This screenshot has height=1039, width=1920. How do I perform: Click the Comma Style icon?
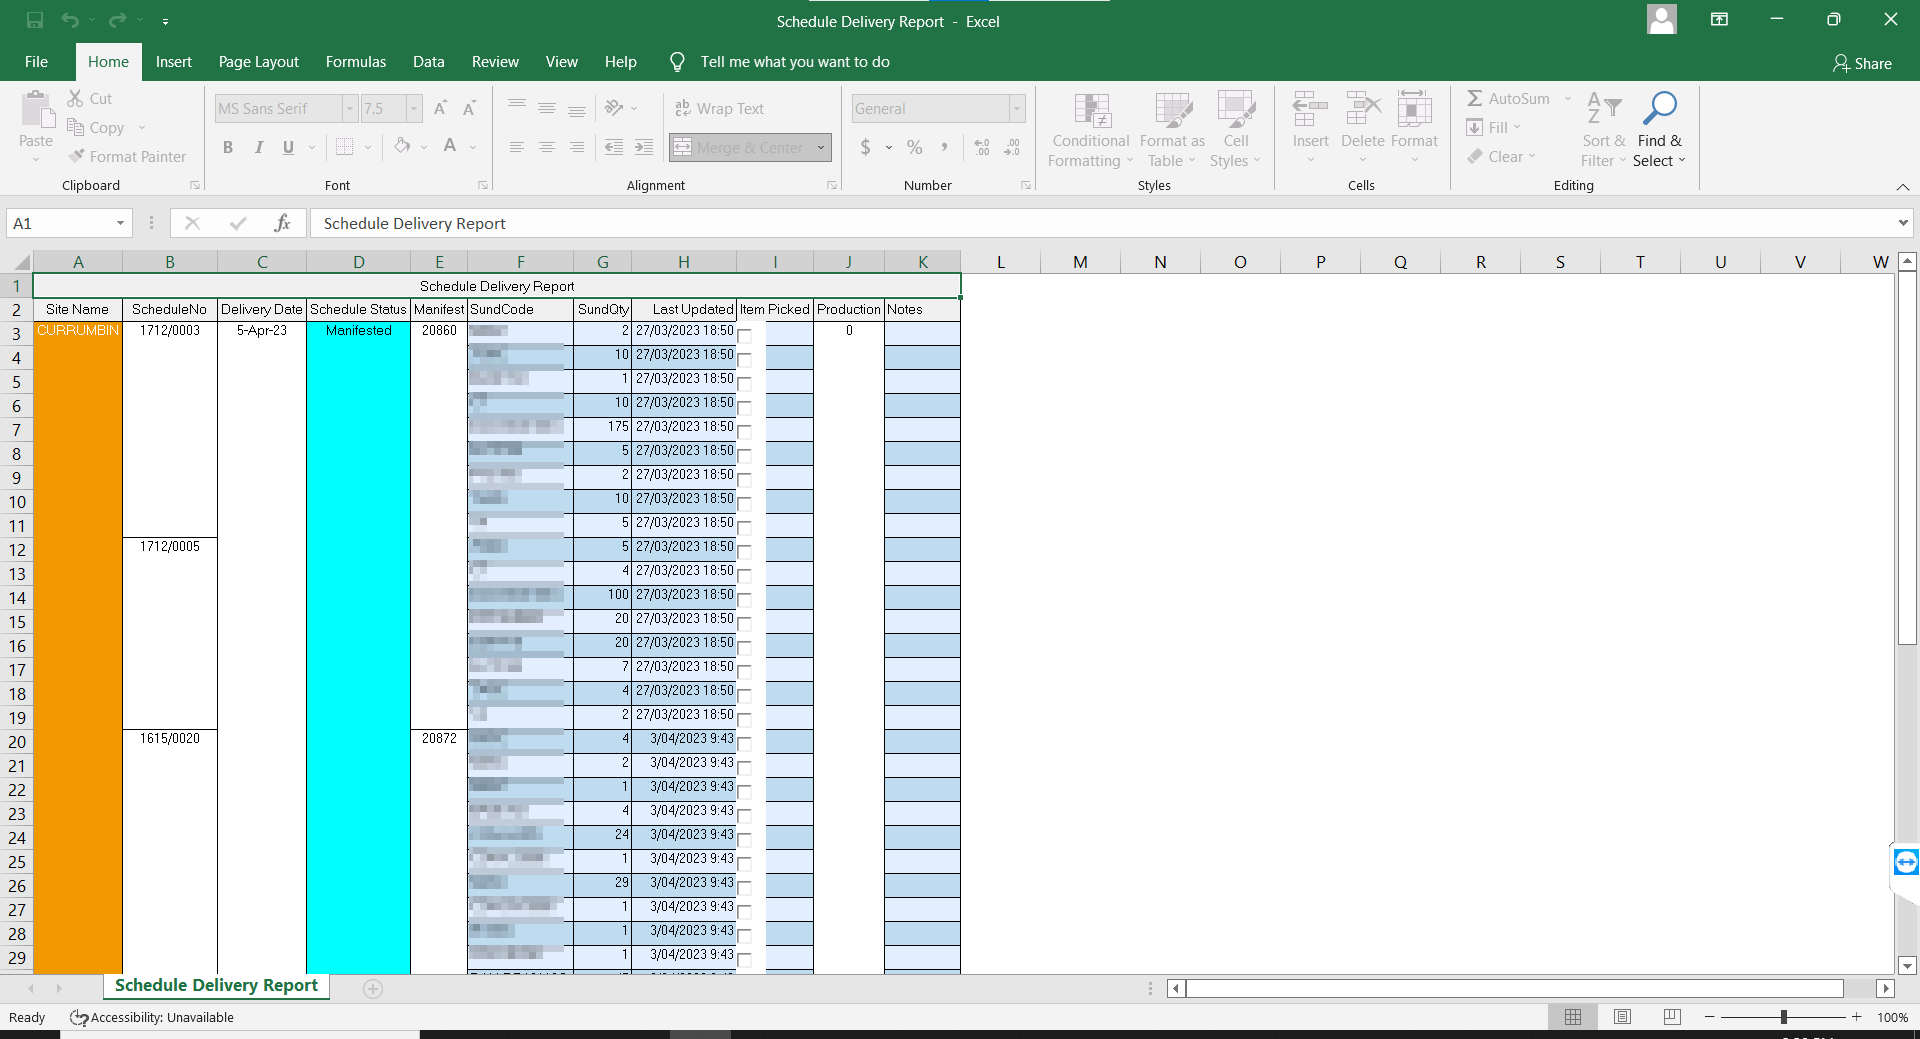pyautogui.click(x=944, y=147)
